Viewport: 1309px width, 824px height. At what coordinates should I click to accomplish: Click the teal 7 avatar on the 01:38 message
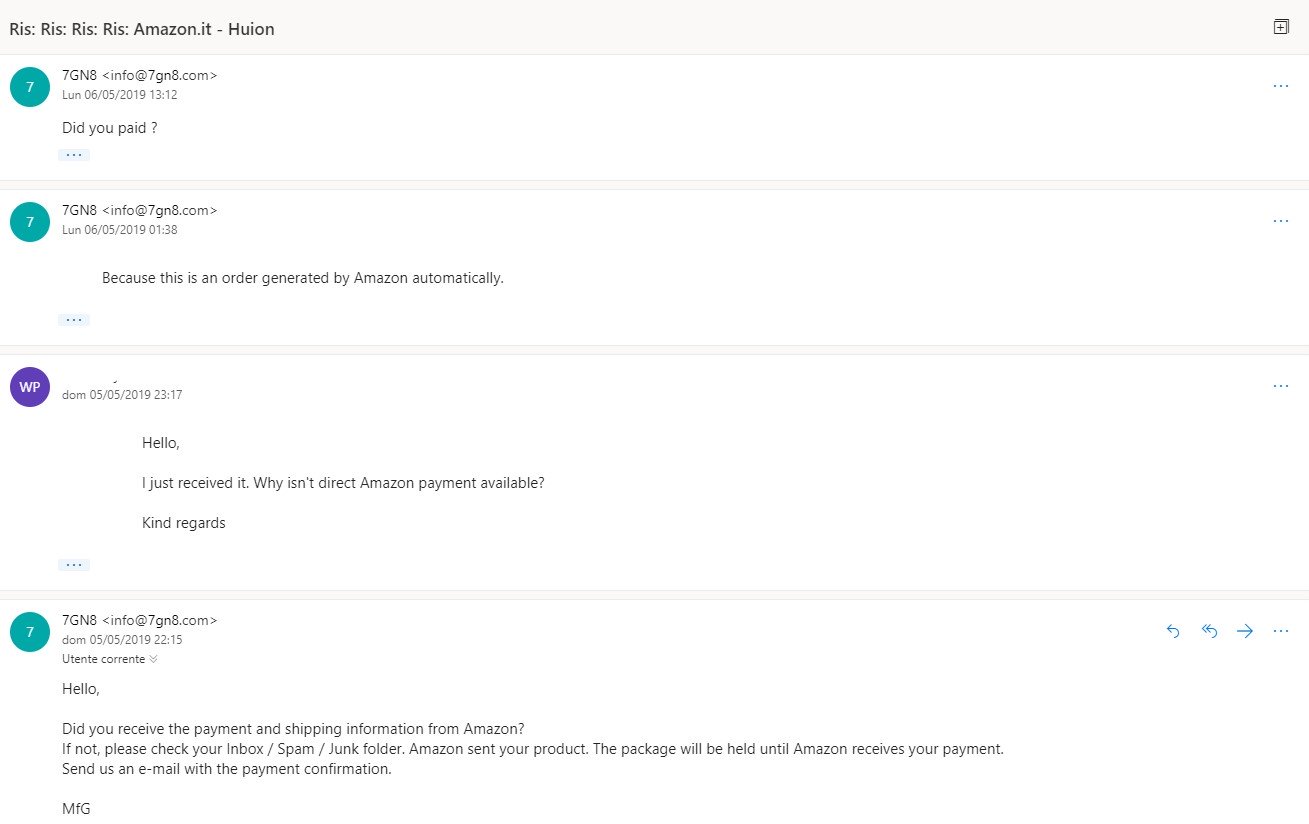click(x=30, y=221)
